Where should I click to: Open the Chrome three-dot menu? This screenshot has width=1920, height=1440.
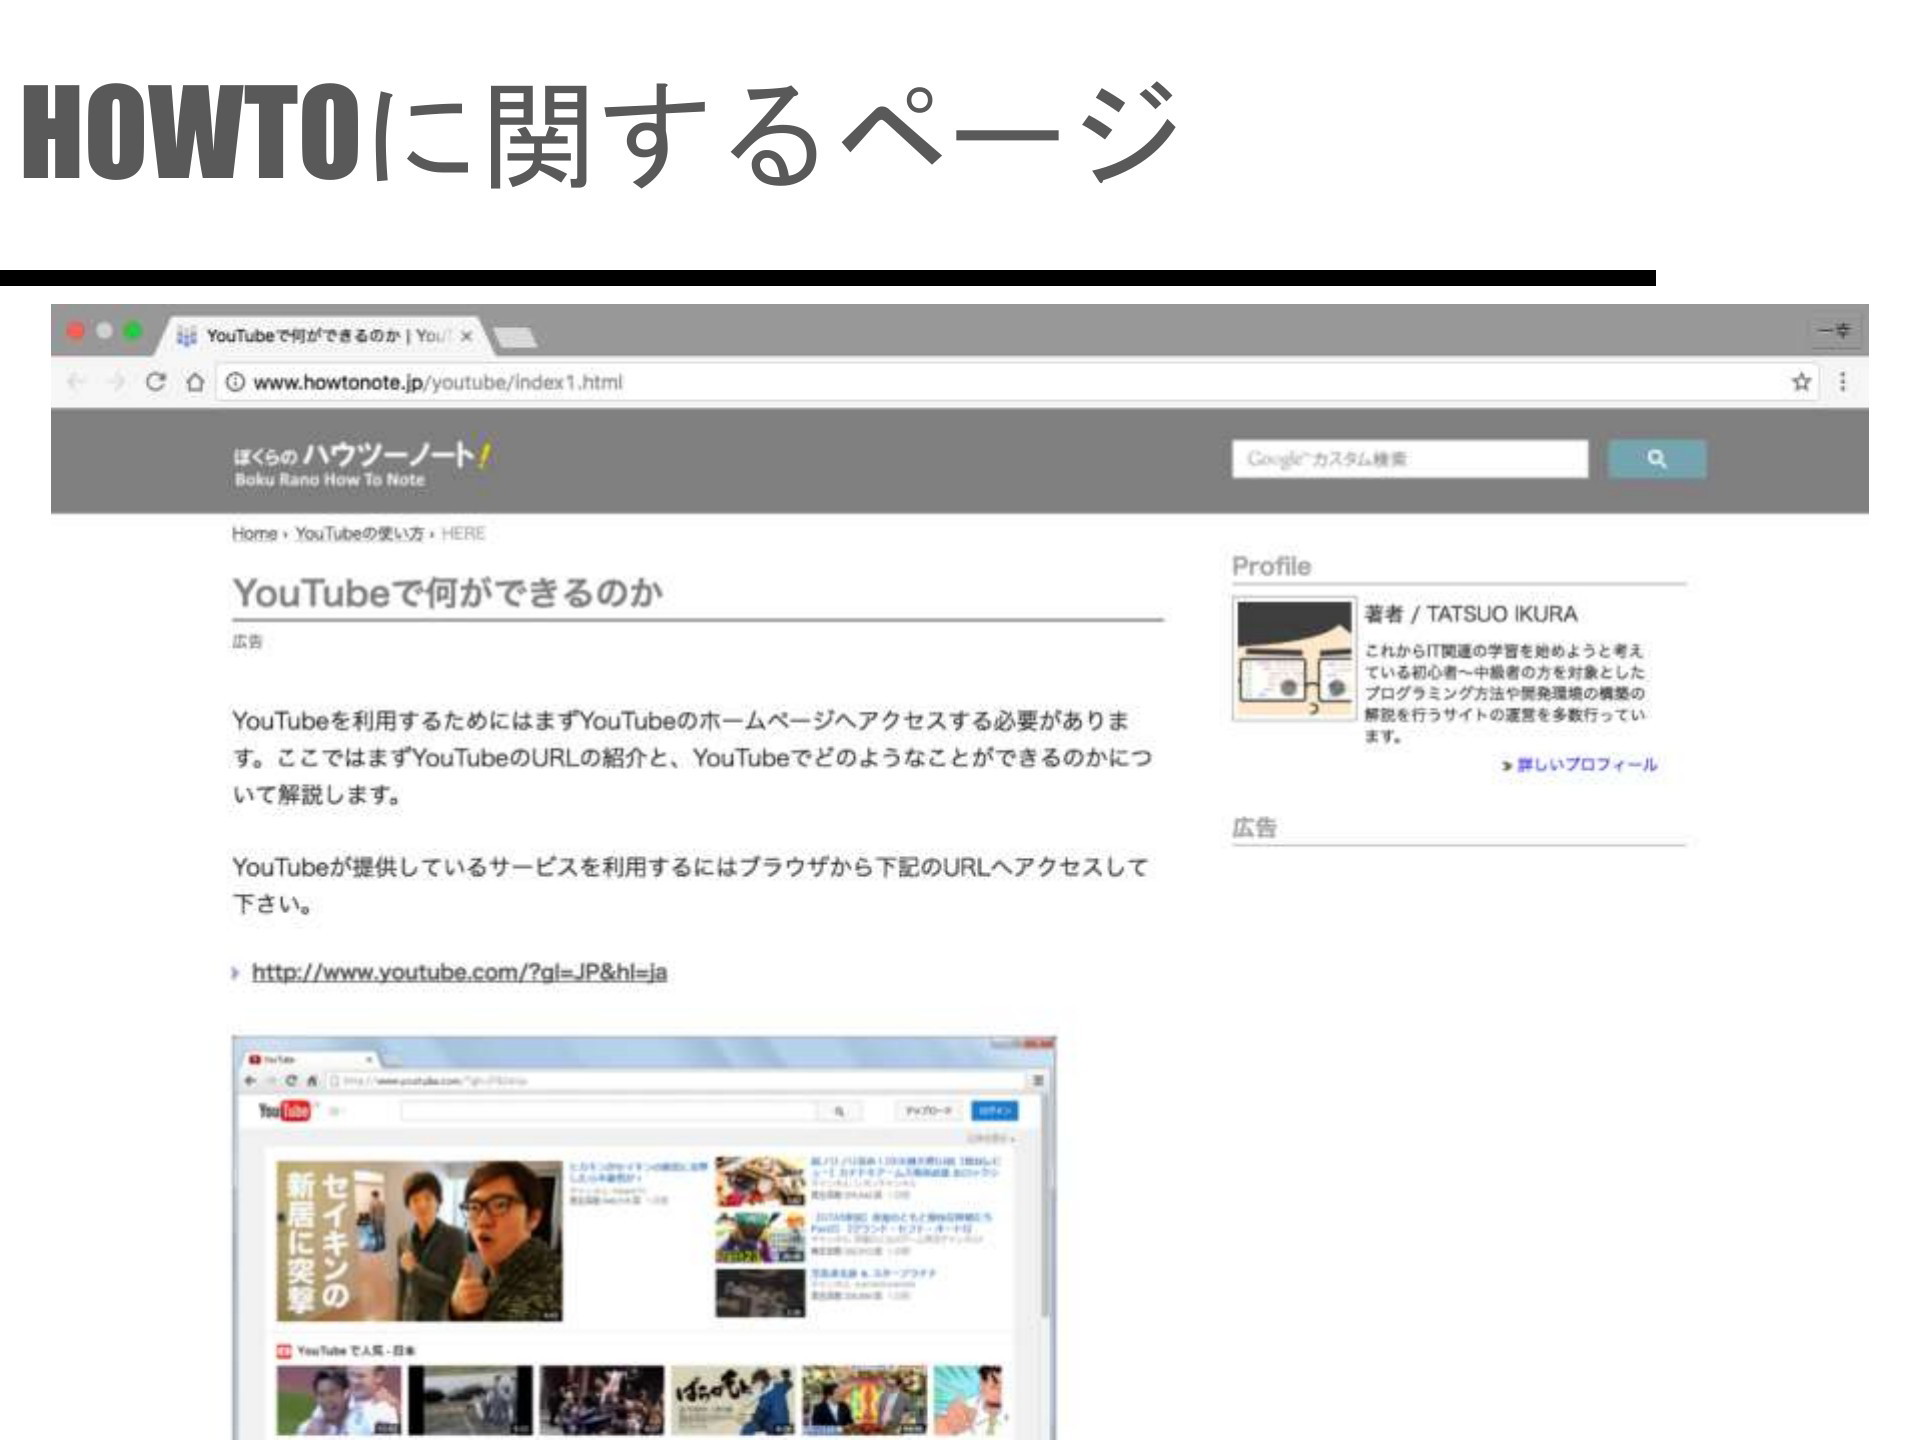click(1842, 382)
